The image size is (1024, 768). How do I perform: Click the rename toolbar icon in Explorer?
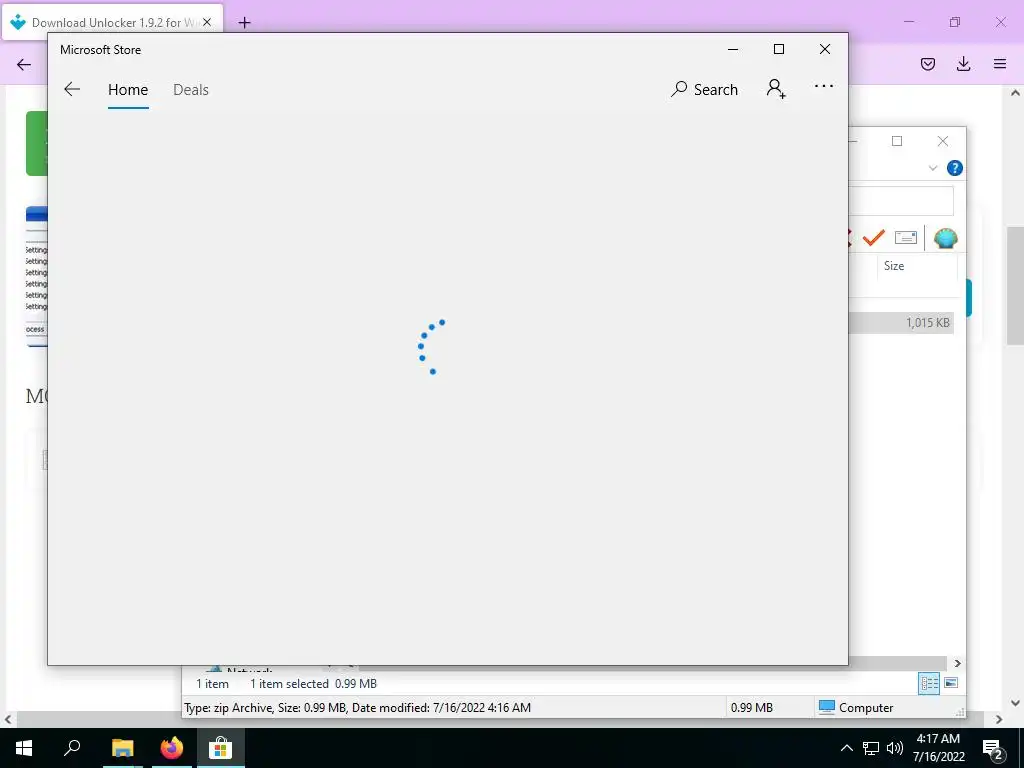click(x=906, y=238)
